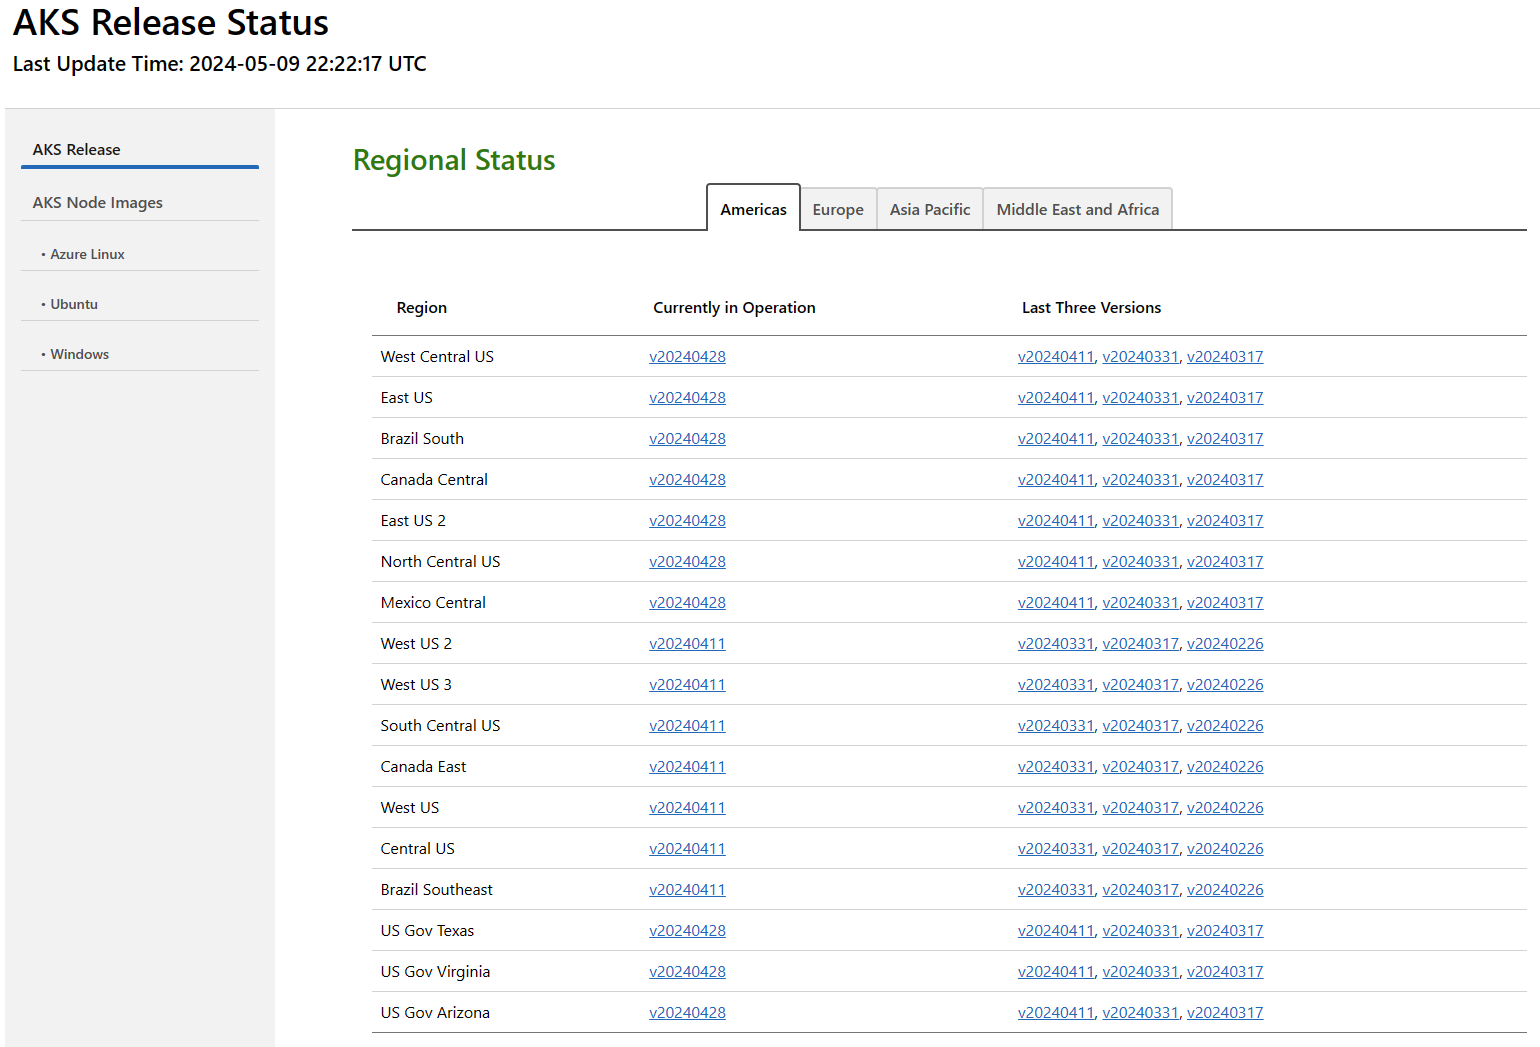The width and height of the screenshot is (1540, 1047).
Task: Click v20240317 link for East US 2
Action: pyautogui.click(x=1225, y=520)
